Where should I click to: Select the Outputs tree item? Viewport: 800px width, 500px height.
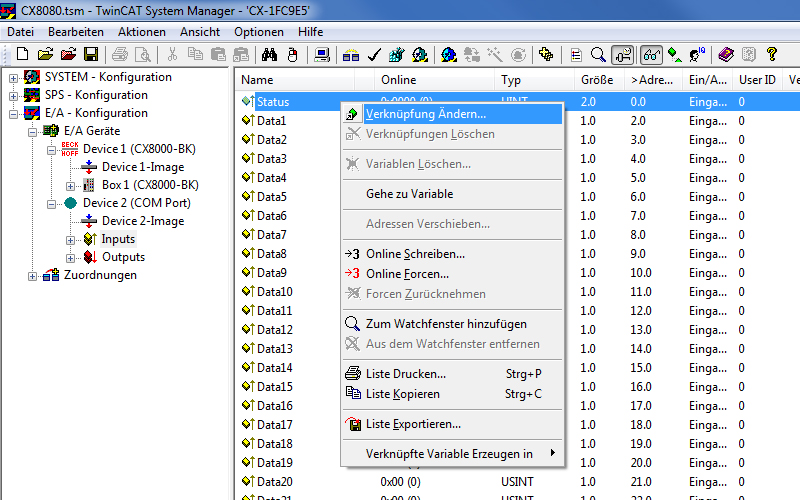123,257
